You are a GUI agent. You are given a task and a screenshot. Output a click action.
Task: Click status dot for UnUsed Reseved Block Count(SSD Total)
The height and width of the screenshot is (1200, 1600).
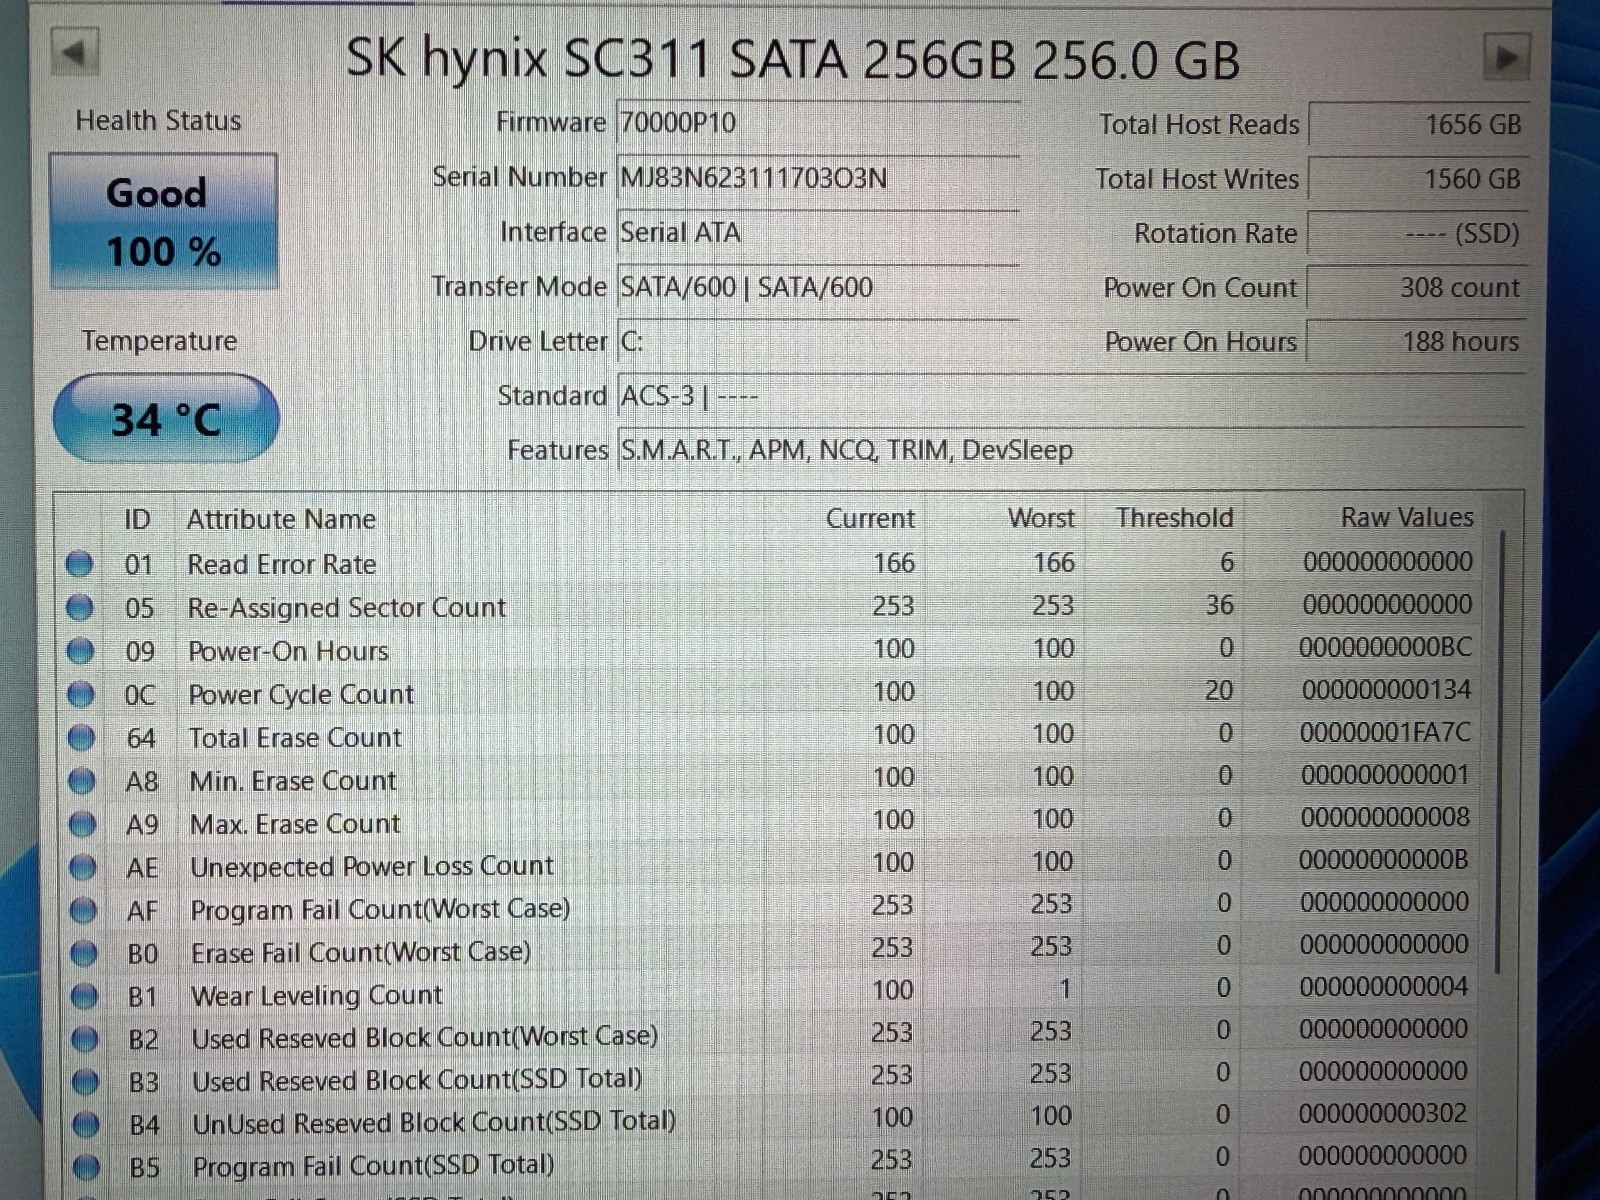pyautogui.click(x=87, y=1125)
